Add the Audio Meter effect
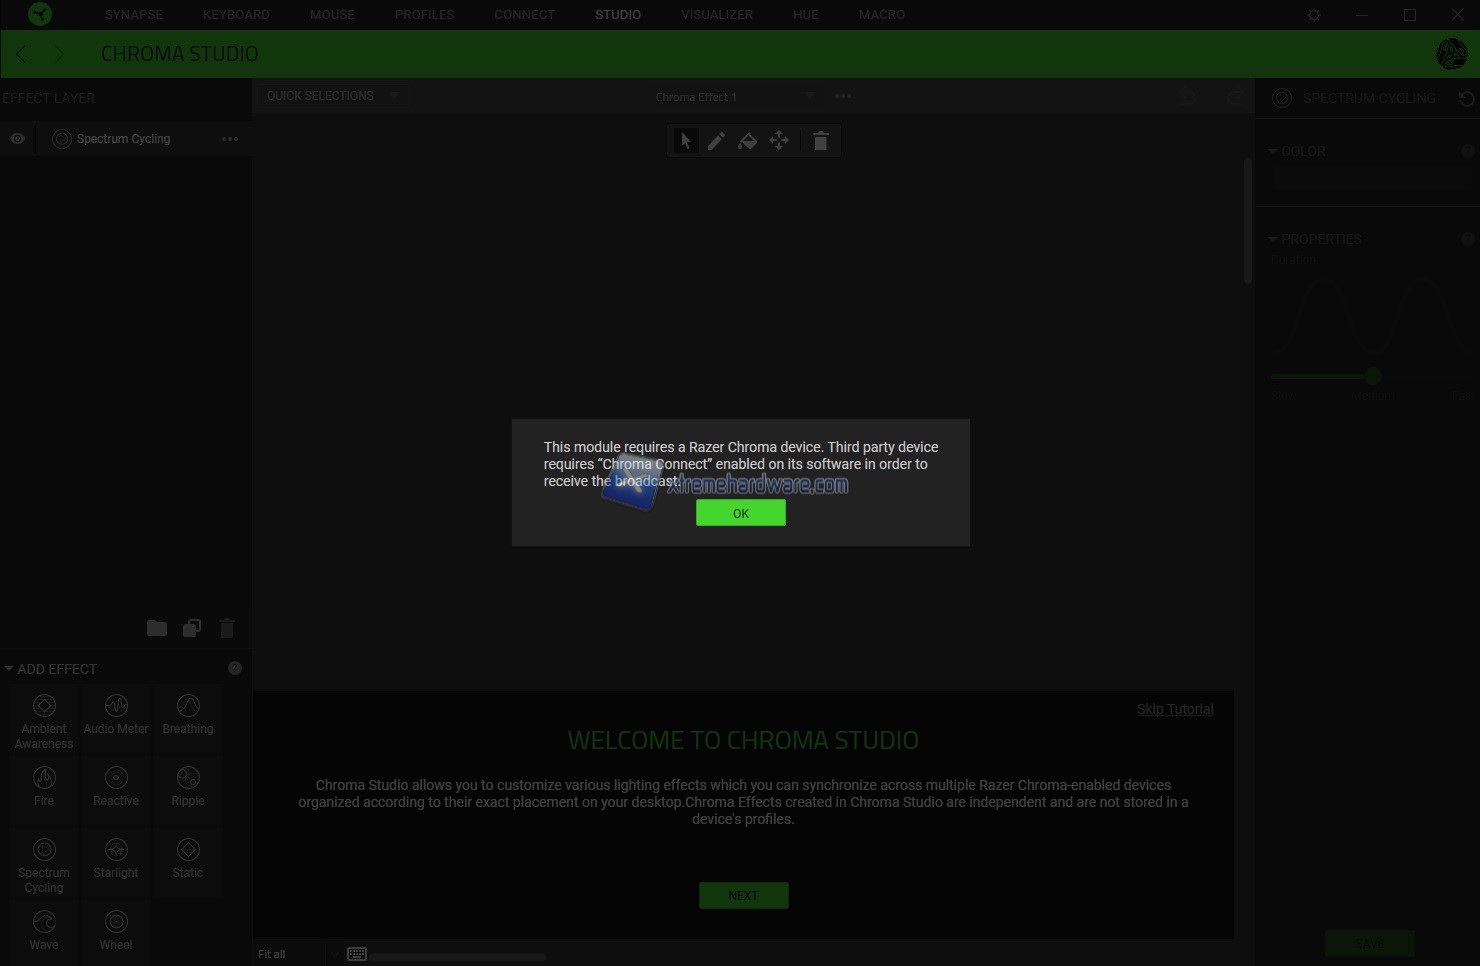The height and width of the screenshot is (966, 1480). (x=116, y=713)
